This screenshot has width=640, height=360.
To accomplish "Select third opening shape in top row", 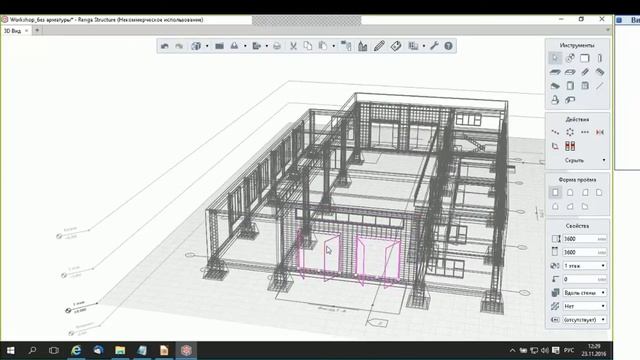I will 585,193.
